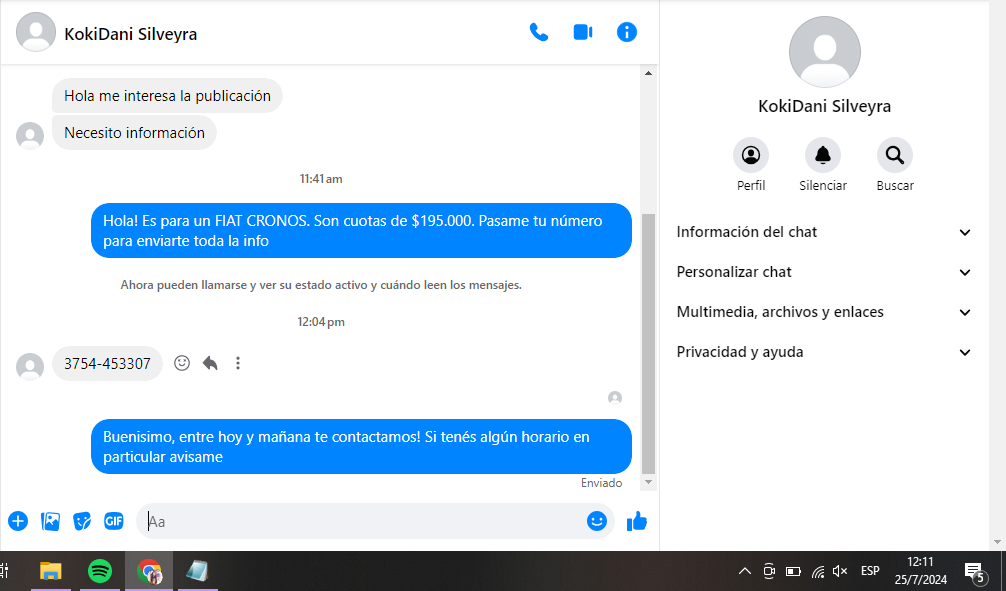
Task: Send a thumbs up like
Action: [637, 521]
